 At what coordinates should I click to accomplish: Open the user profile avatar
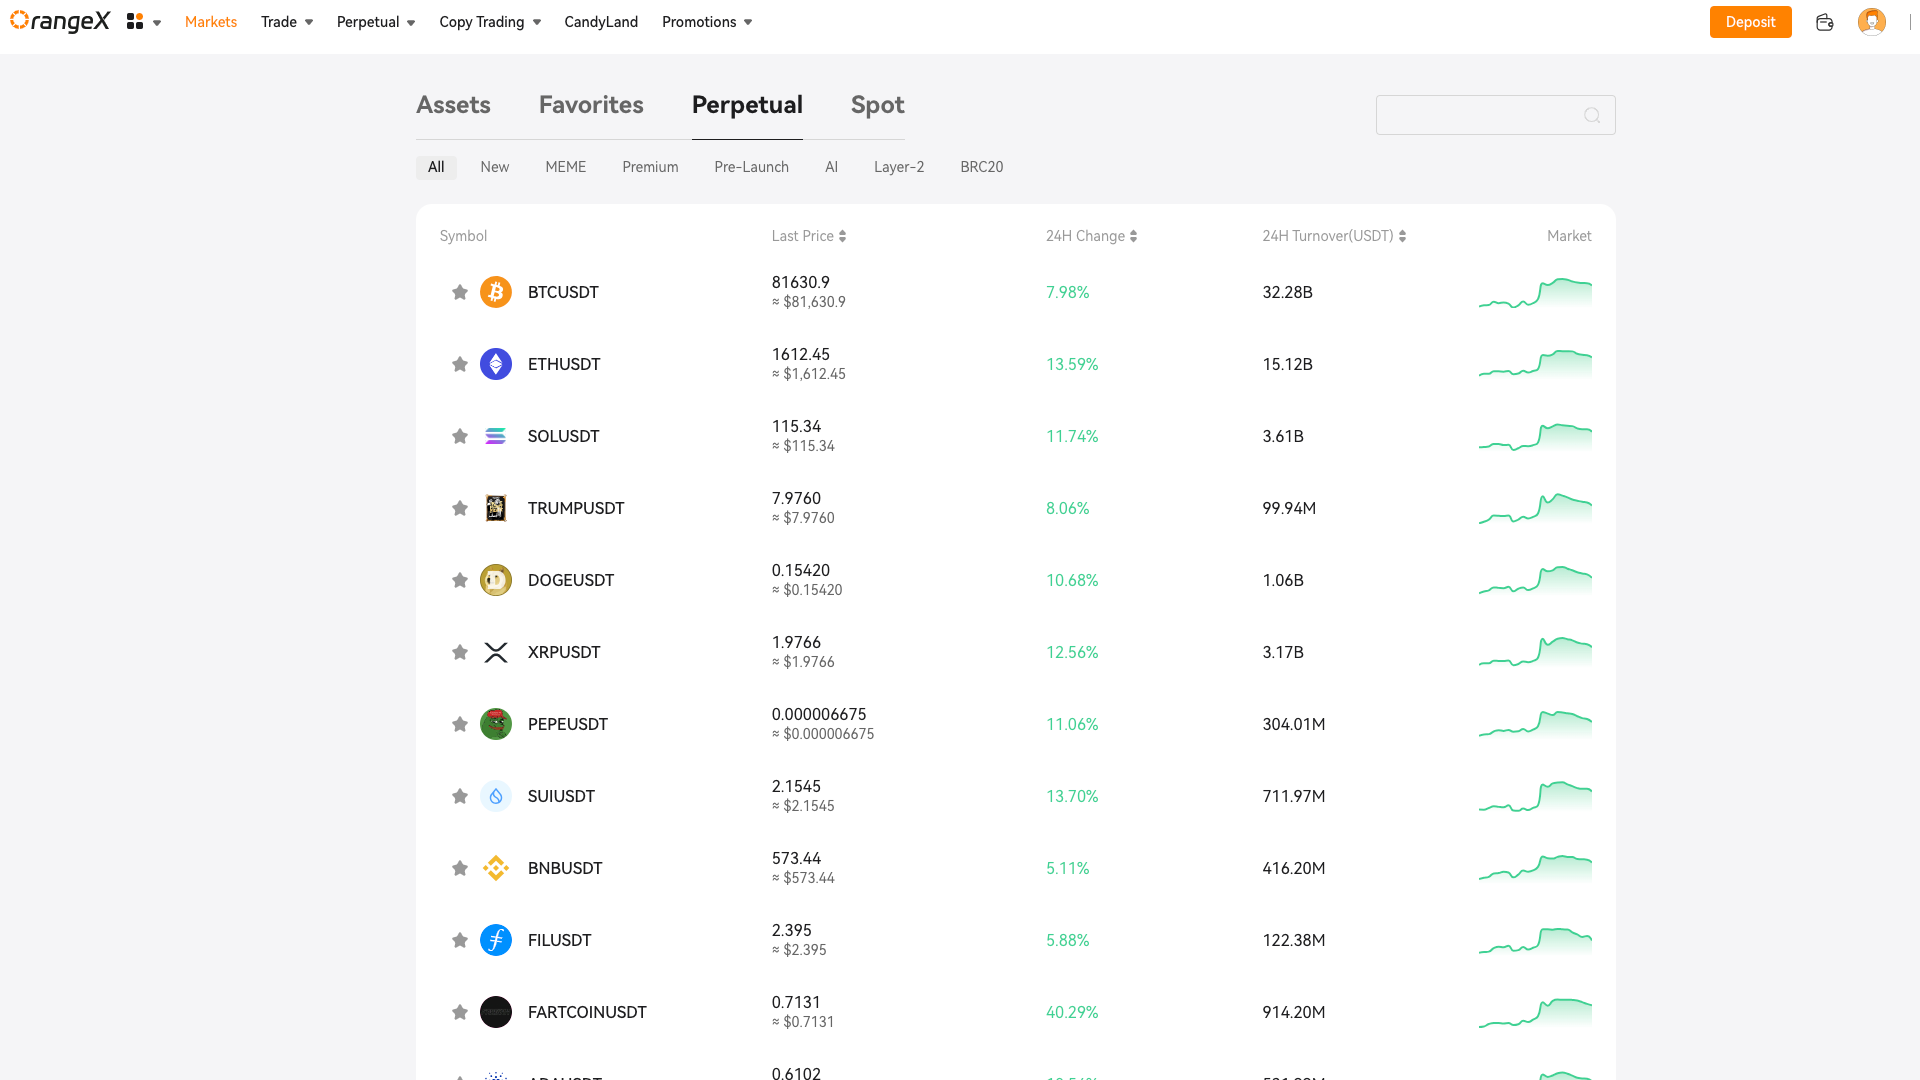point(1871,21)
